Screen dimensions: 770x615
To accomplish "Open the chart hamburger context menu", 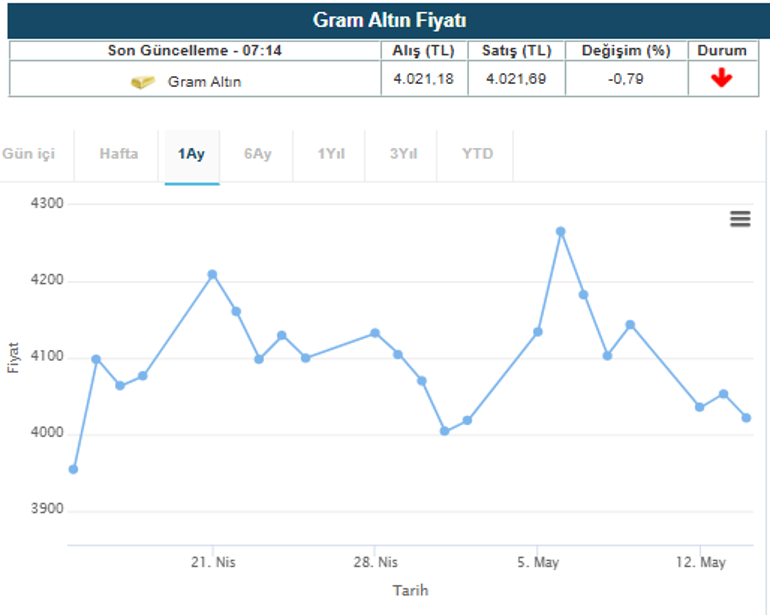I will tap(740, 219).
